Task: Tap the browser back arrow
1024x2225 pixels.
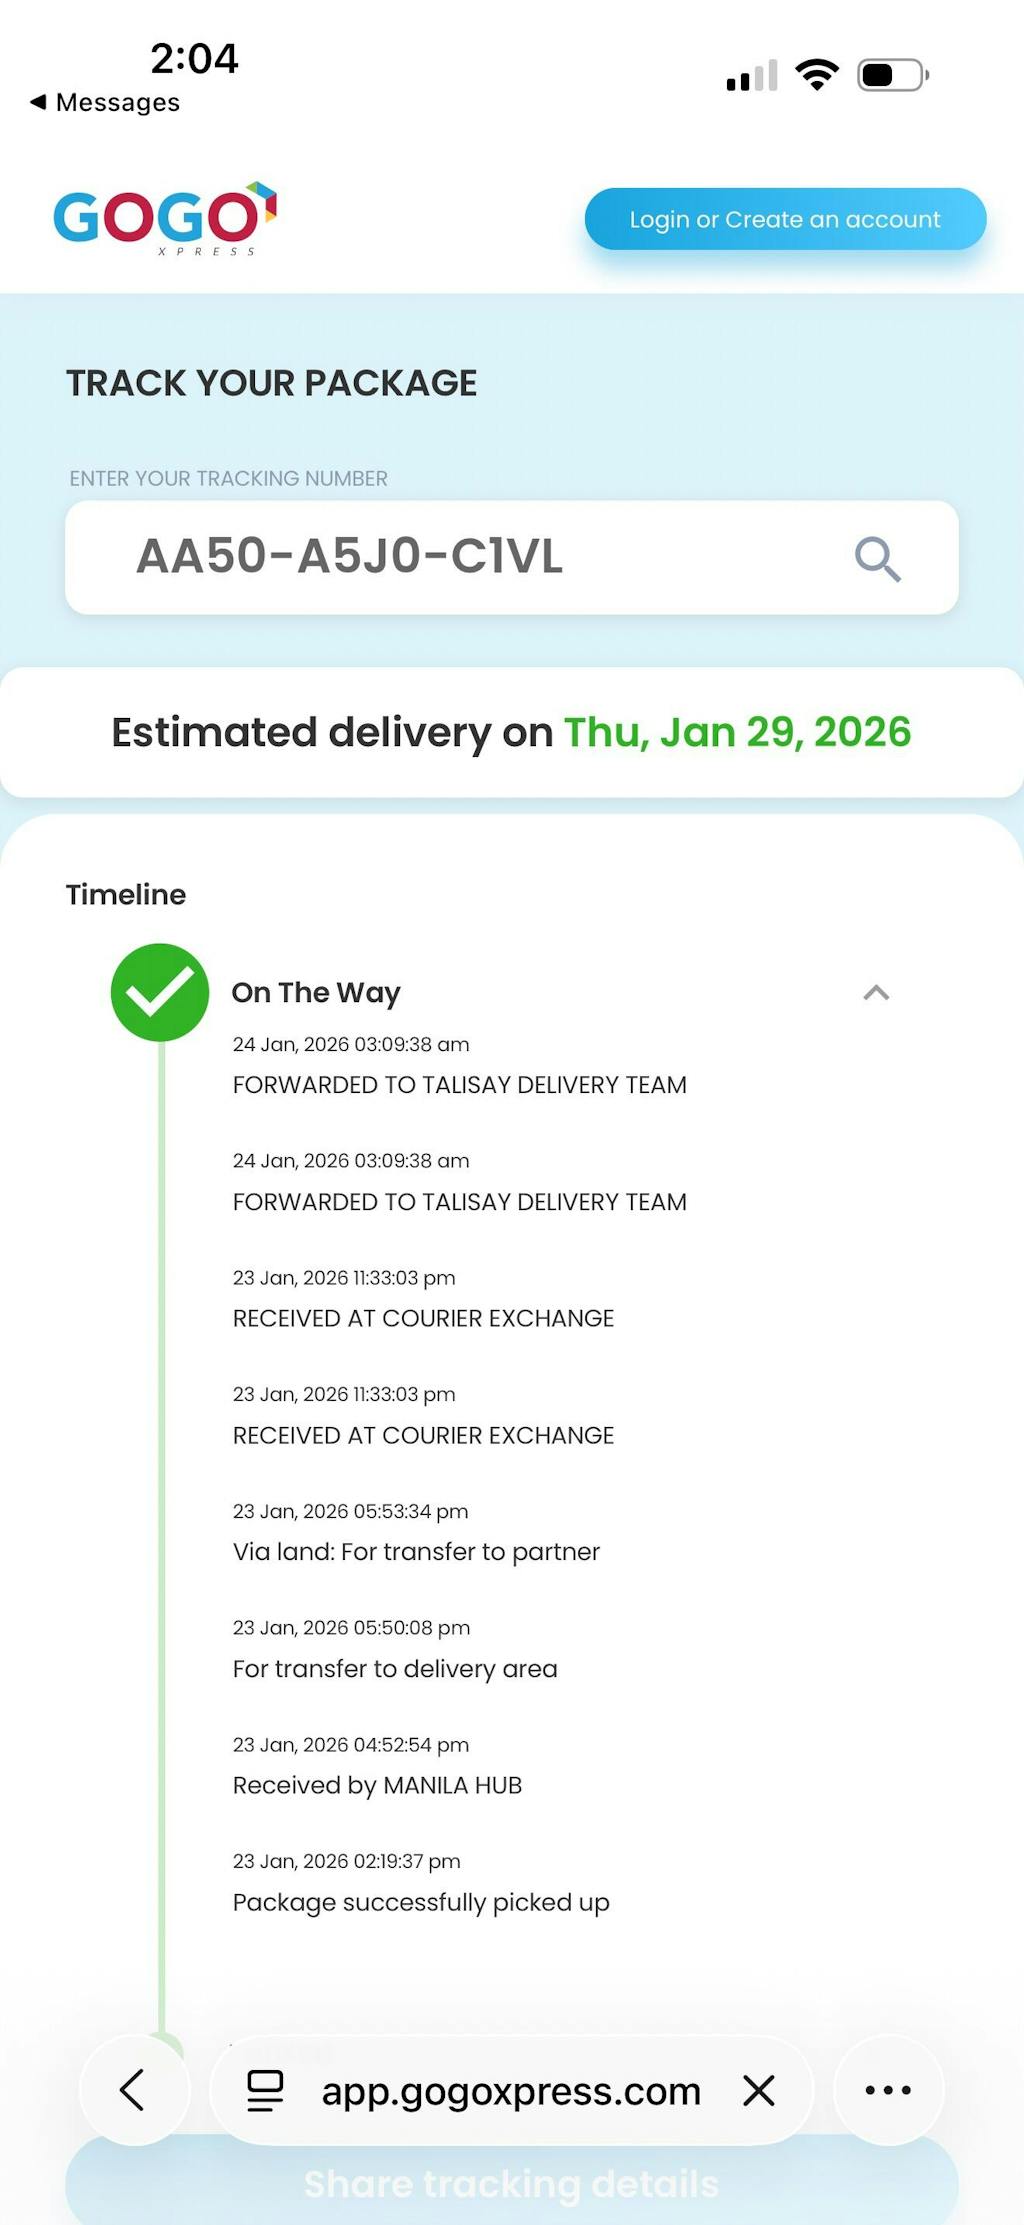Action: click(134, 2089)
